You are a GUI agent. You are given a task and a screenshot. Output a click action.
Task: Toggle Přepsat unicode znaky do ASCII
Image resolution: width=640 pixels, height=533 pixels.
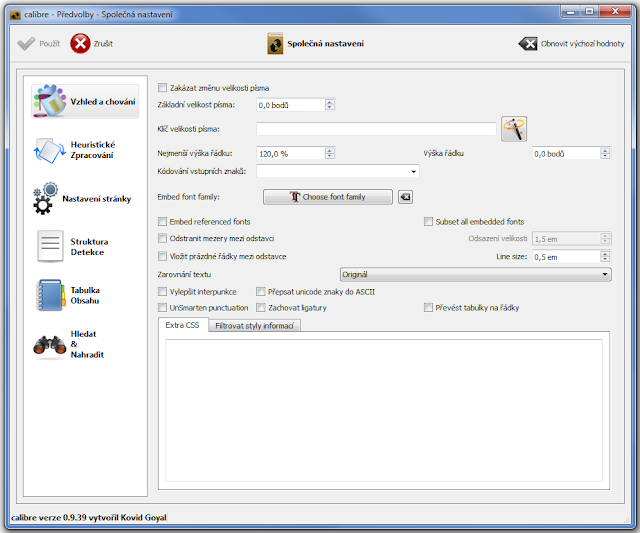point(260,292)
